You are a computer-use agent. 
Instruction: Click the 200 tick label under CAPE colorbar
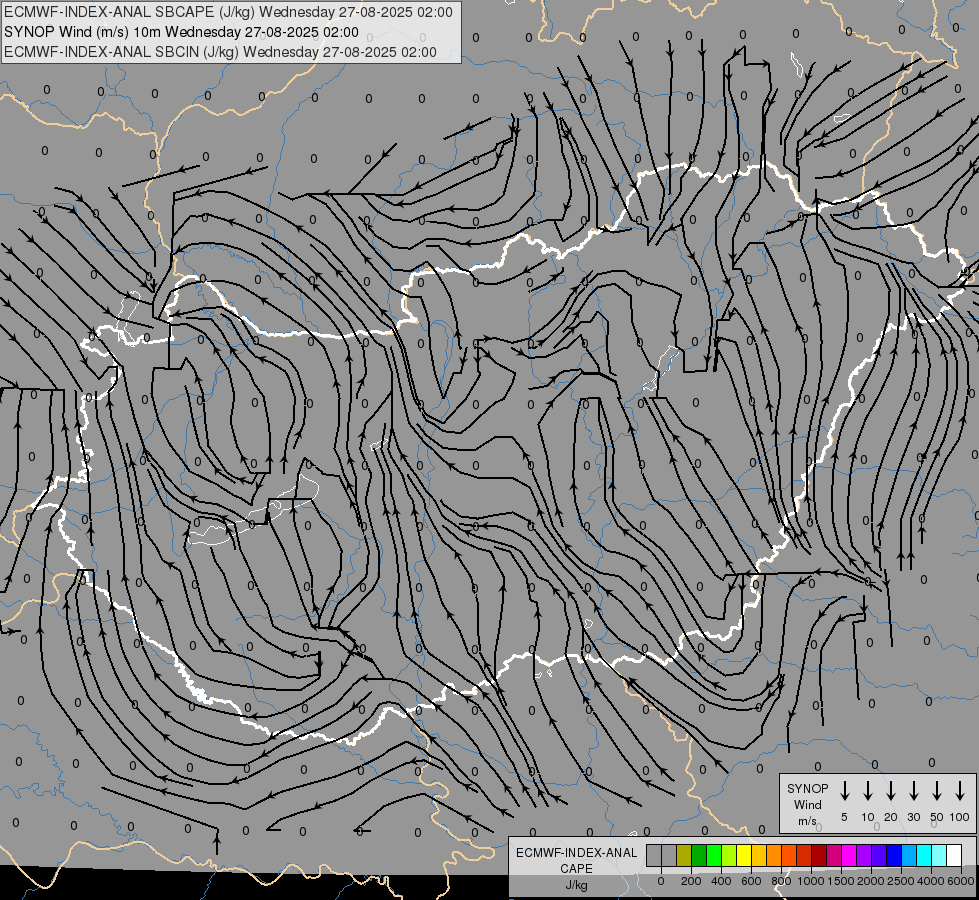click(x=691, y=881)
